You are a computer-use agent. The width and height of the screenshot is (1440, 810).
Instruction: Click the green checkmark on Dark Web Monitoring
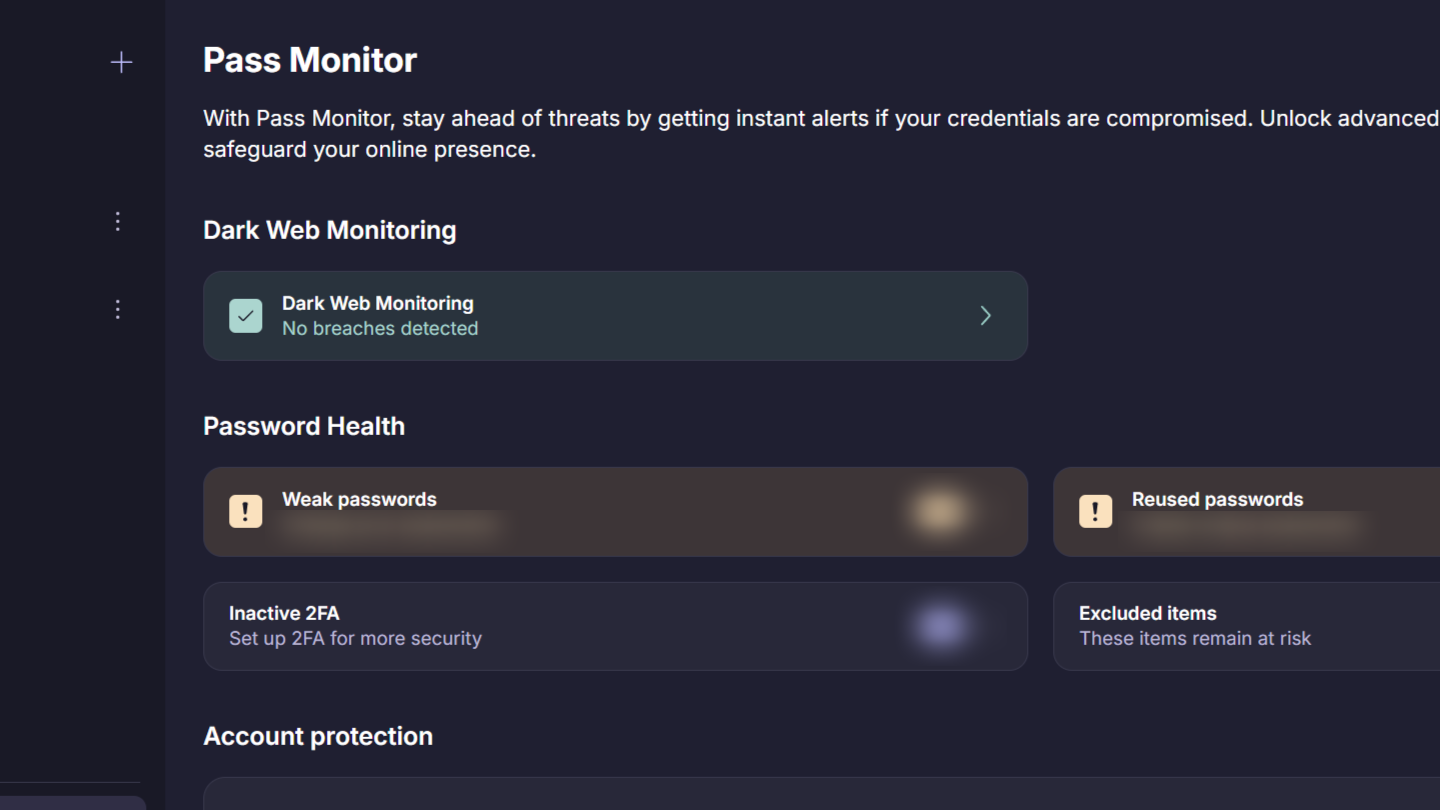246,316
